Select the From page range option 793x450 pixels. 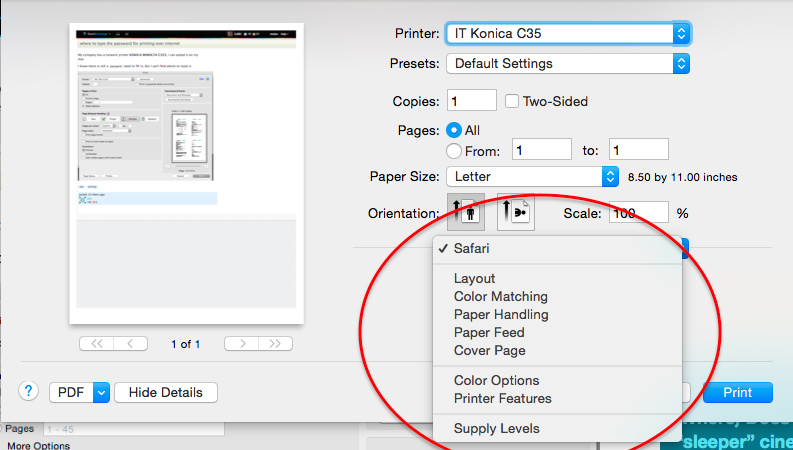tap(454, 151)
